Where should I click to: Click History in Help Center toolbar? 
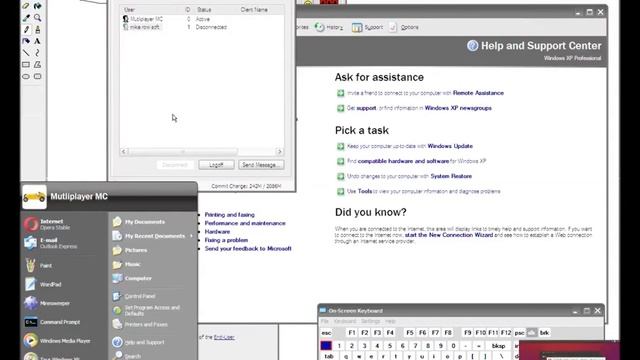[x=329, y=27]
